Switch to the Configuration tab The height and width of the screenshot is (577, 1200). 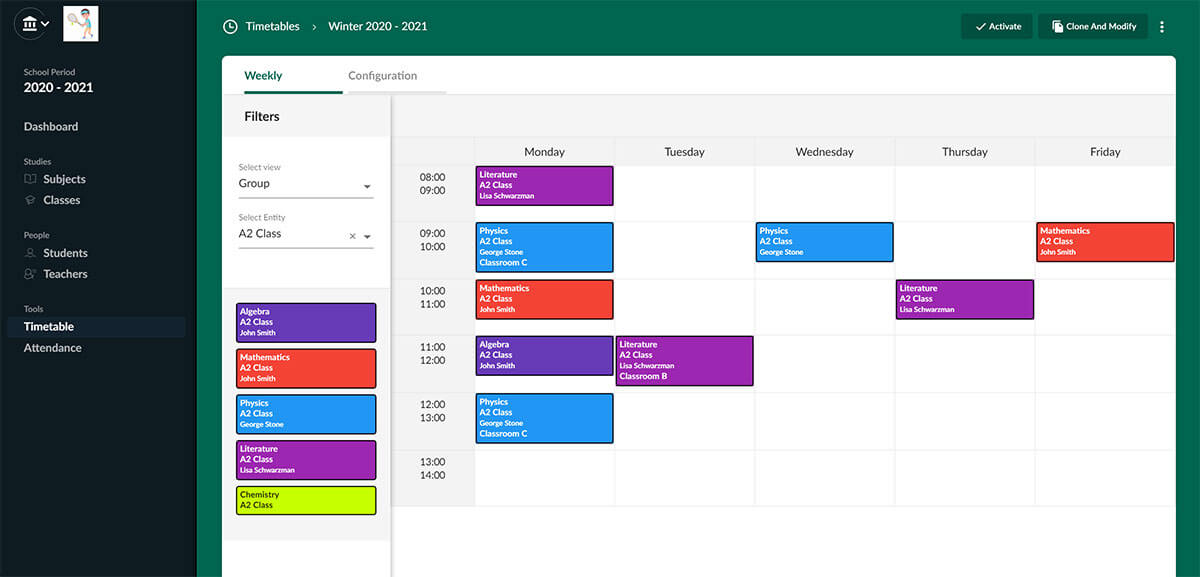[x=382, y=75]
